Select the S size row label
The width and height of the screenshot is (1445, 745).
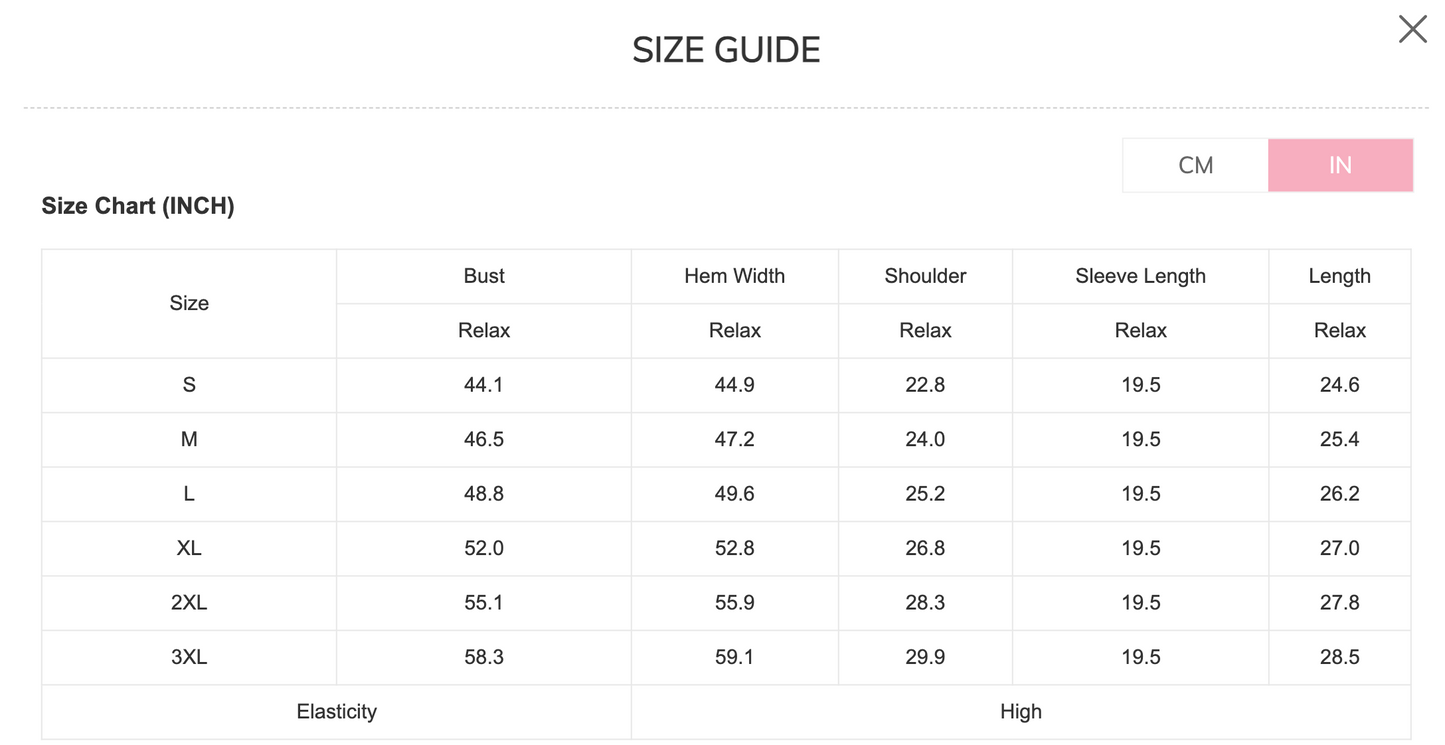point(189,385)
